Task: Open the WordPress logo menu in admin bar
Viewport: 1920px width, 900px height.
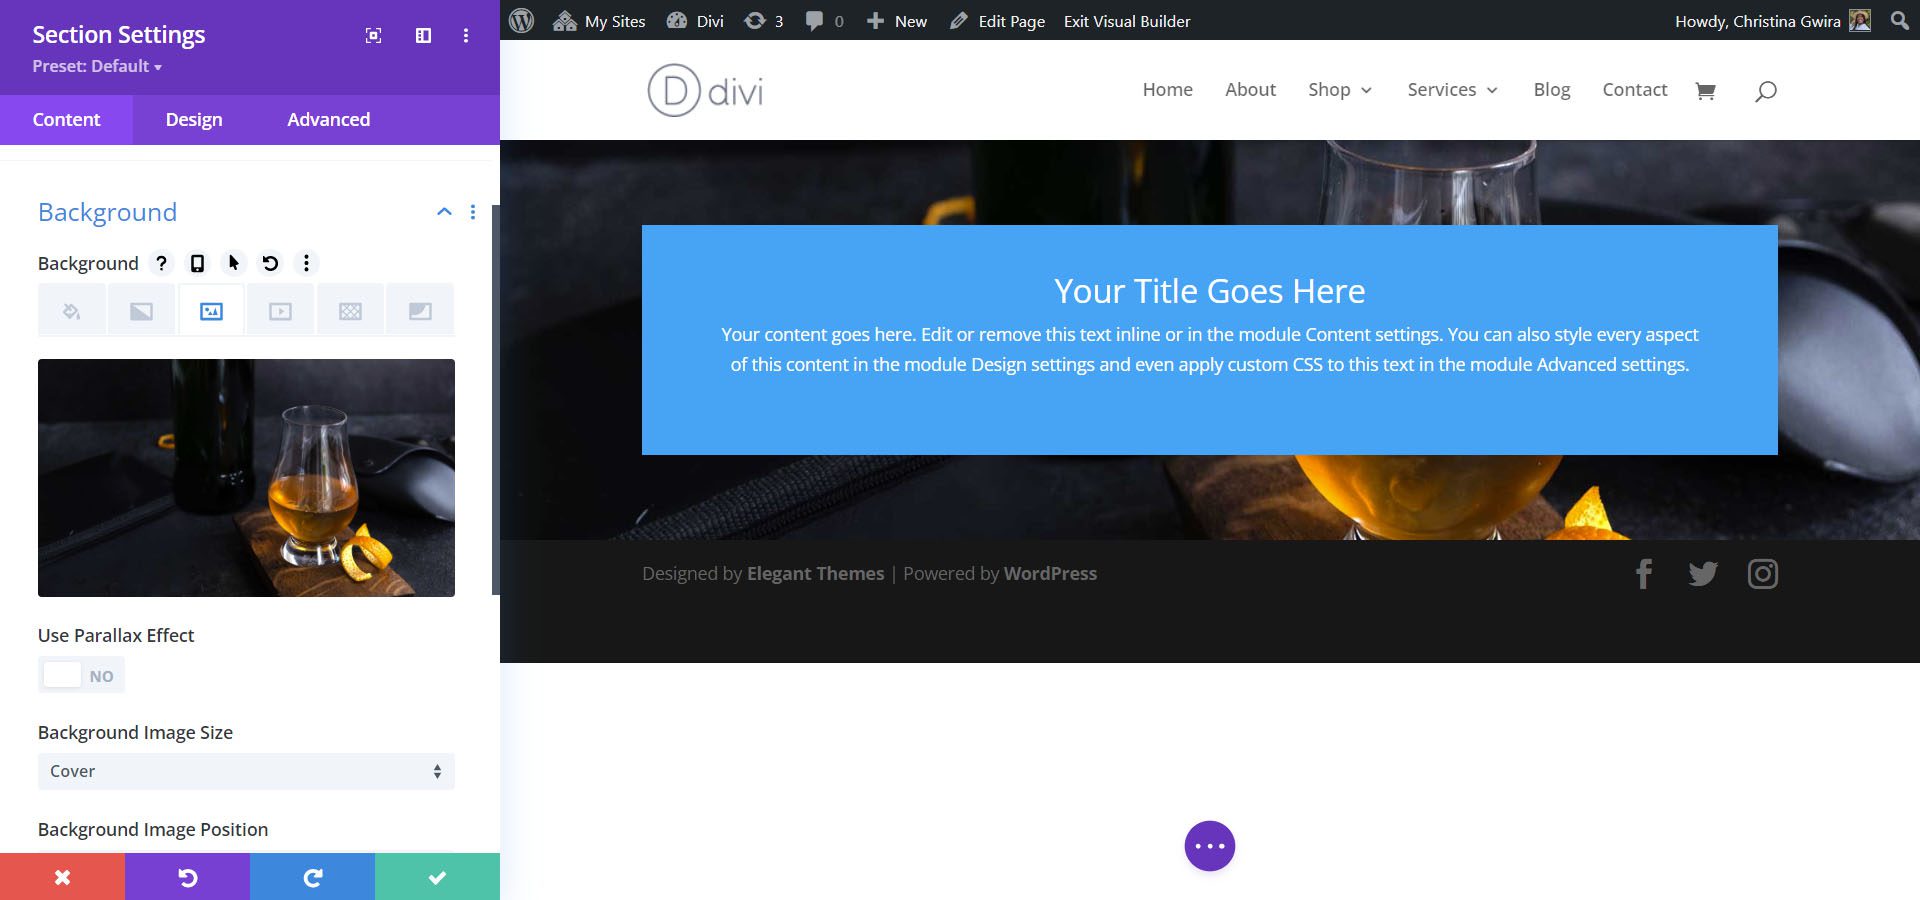Action: pos(520,20)
